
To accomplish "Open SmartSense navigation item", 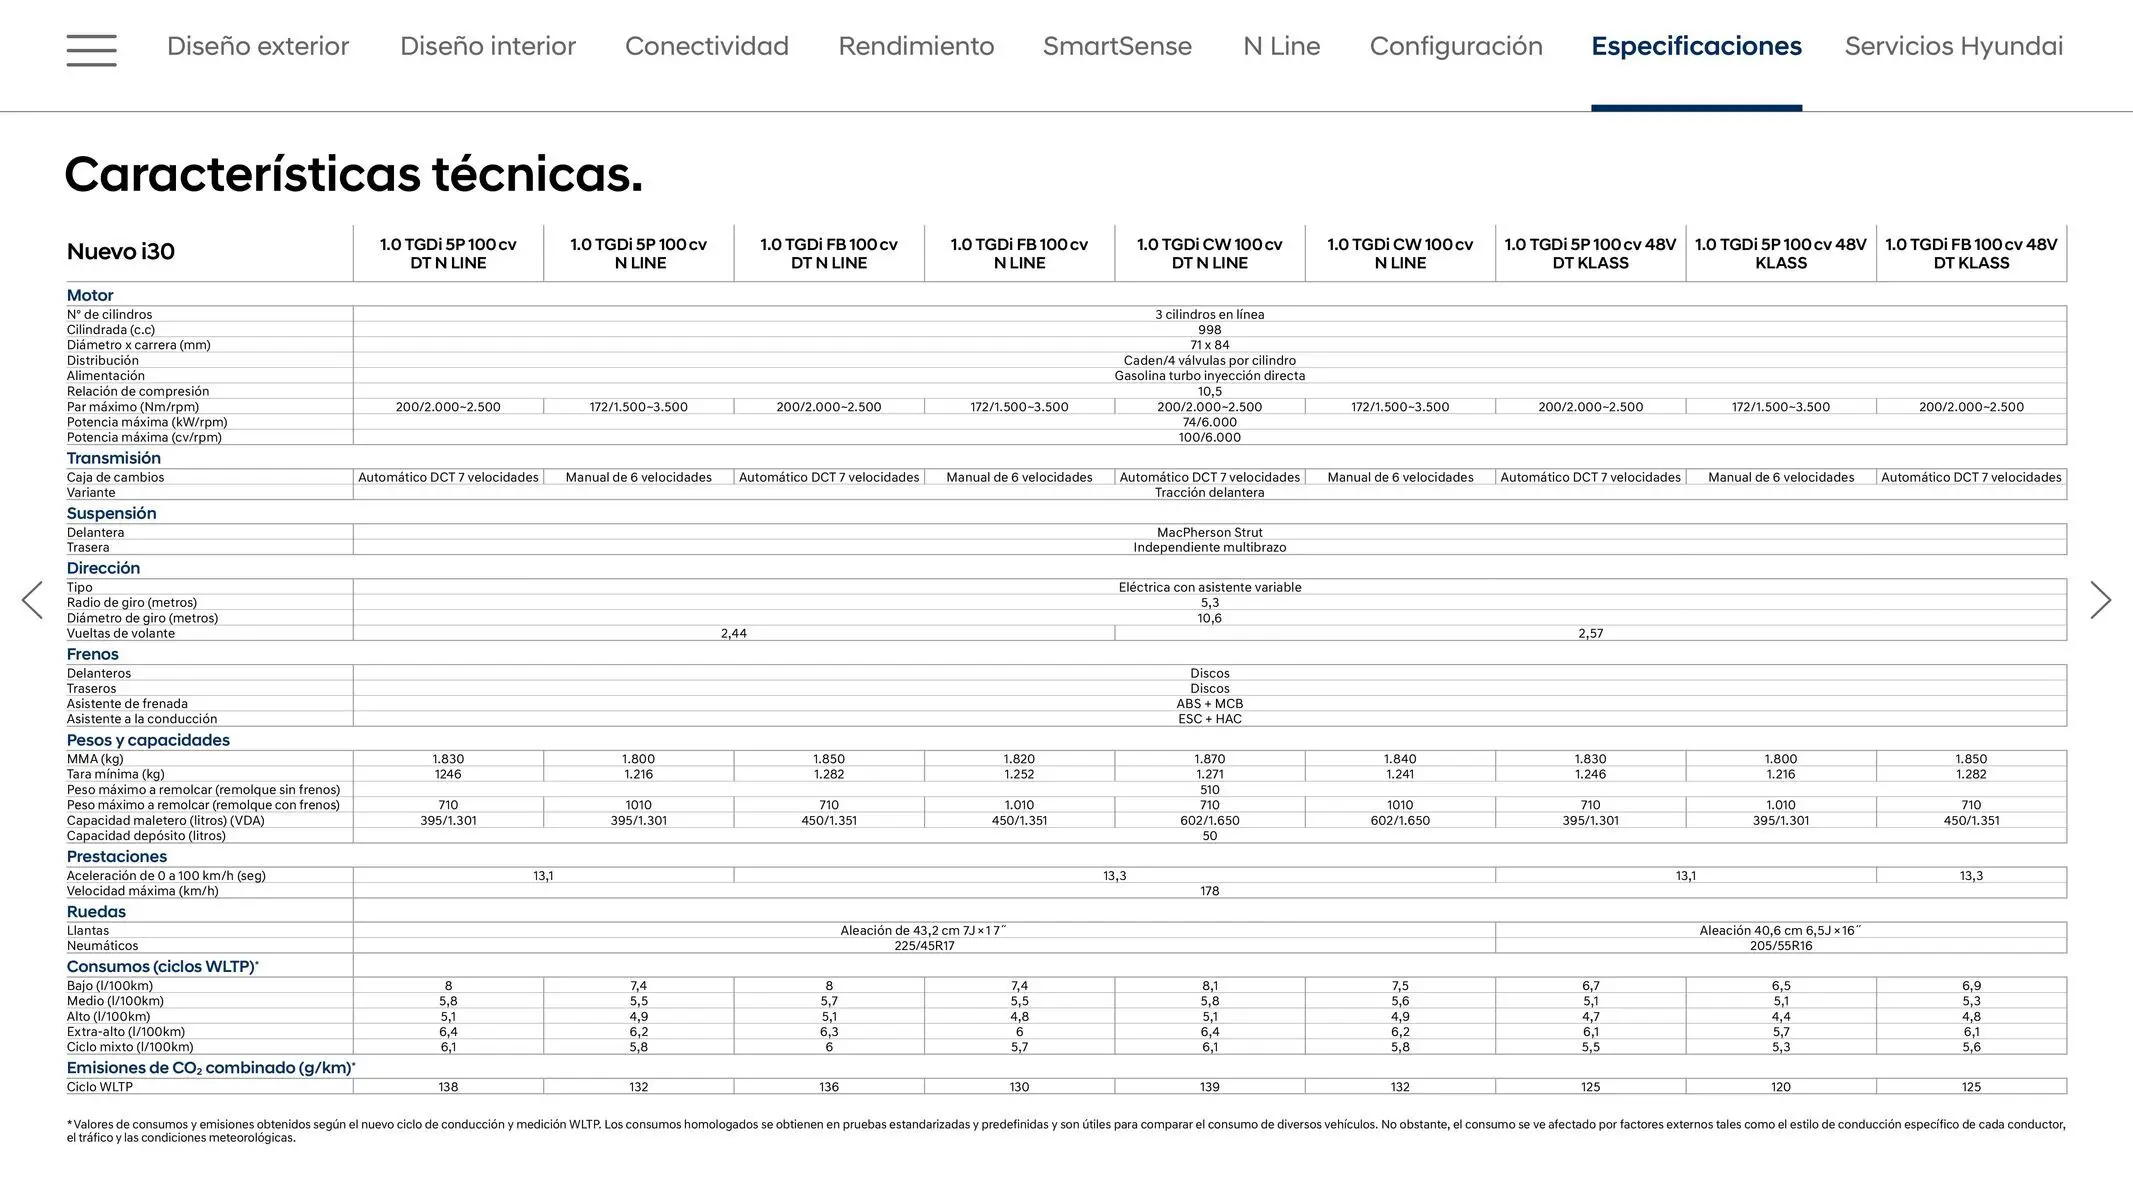I will [x=1117, y=46].
